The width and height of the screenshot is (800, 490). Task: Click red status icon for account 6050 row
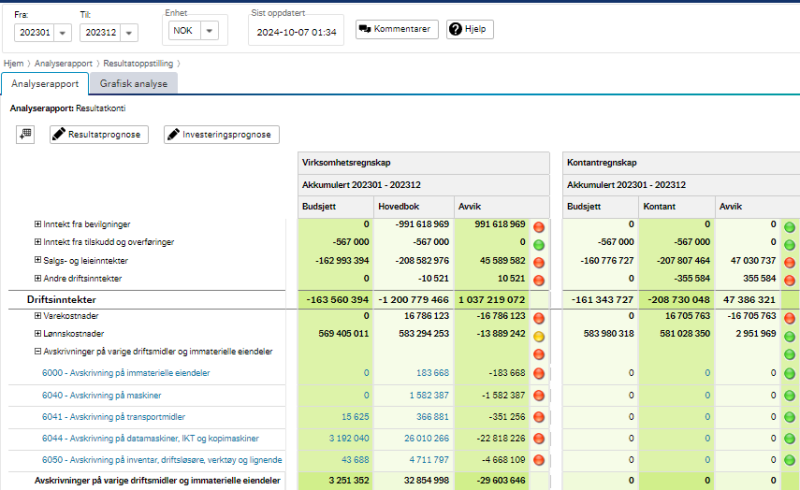click(539, 460)
